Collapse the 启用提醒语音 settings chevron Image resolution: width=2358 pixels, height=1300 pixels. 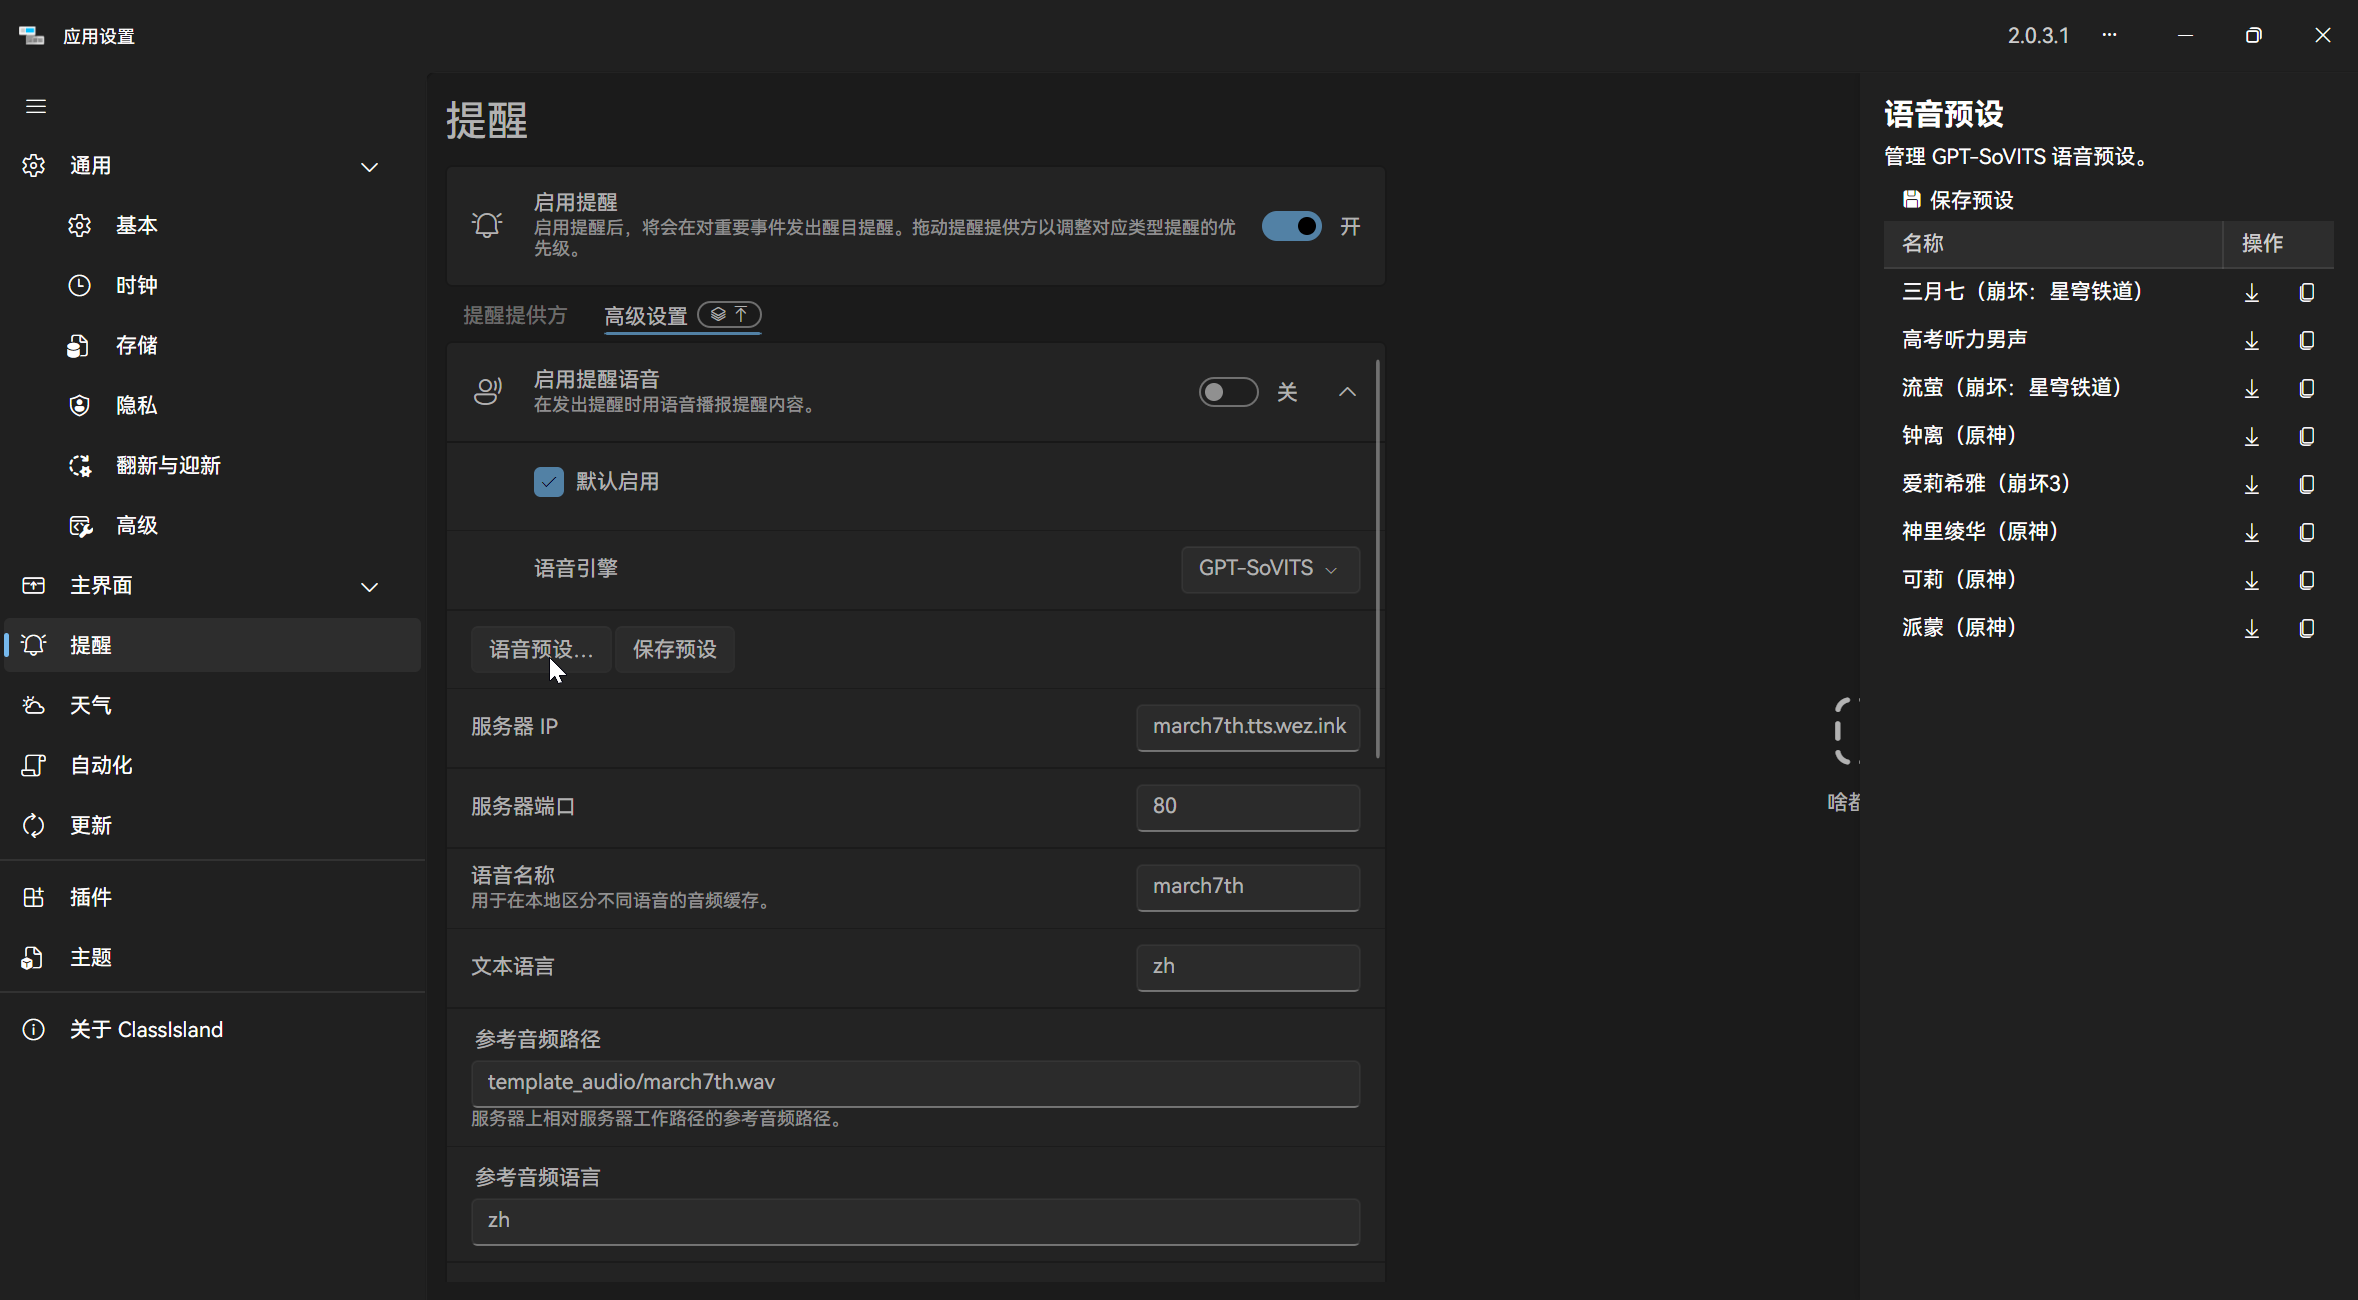pyautogui.click(x=1347, y=392)
